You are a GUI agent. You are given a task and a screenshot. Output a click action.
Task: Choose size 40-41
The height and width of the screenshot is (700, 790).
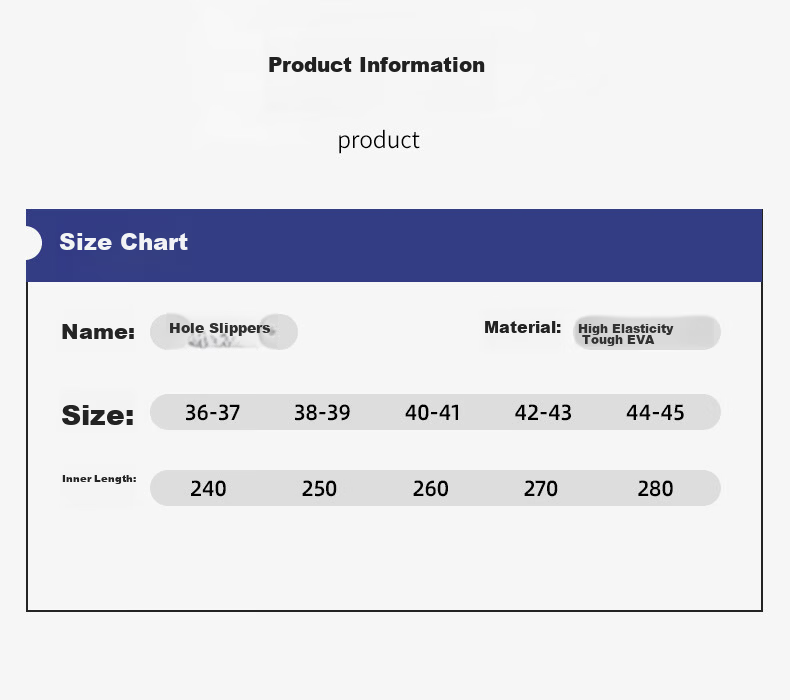coord(432,413)
